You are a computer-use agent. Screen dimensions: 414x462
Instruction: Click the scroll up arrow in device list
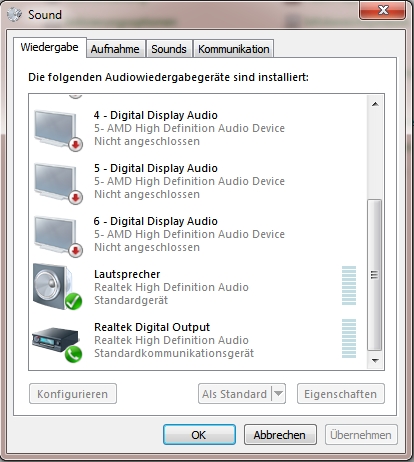click(375, 104)
